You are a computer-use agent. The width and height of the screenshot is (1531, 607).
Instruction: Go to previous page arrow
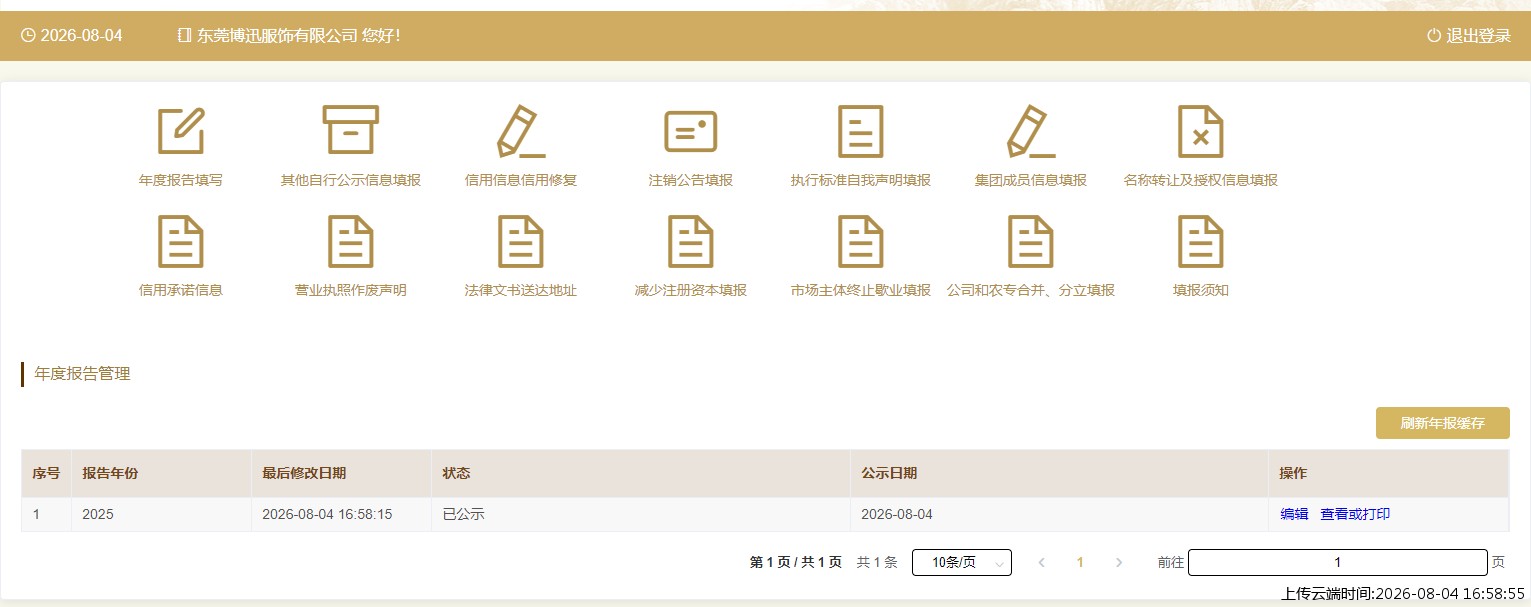point(1042,563)
